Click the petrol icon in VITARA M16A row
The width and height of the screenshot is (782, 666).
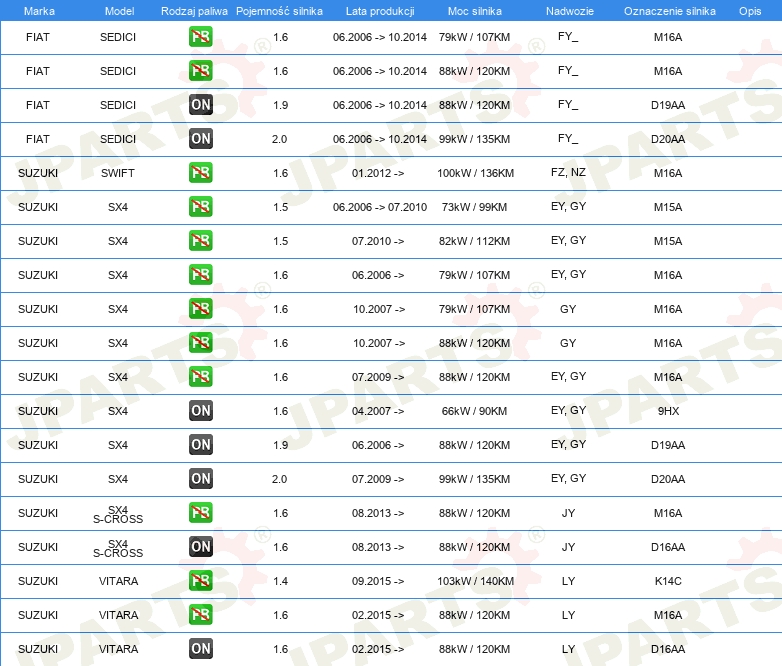point(200,615)
